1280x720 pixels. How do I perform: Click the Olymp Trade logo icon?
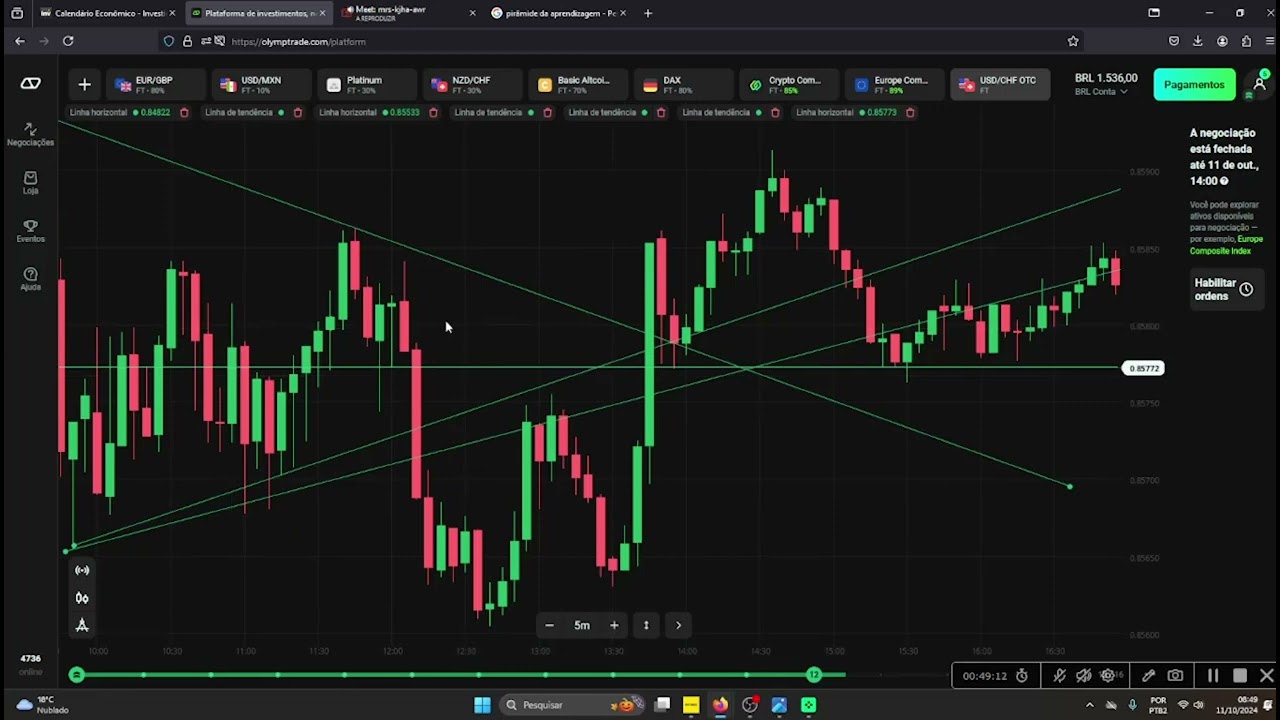click(31, 84)
